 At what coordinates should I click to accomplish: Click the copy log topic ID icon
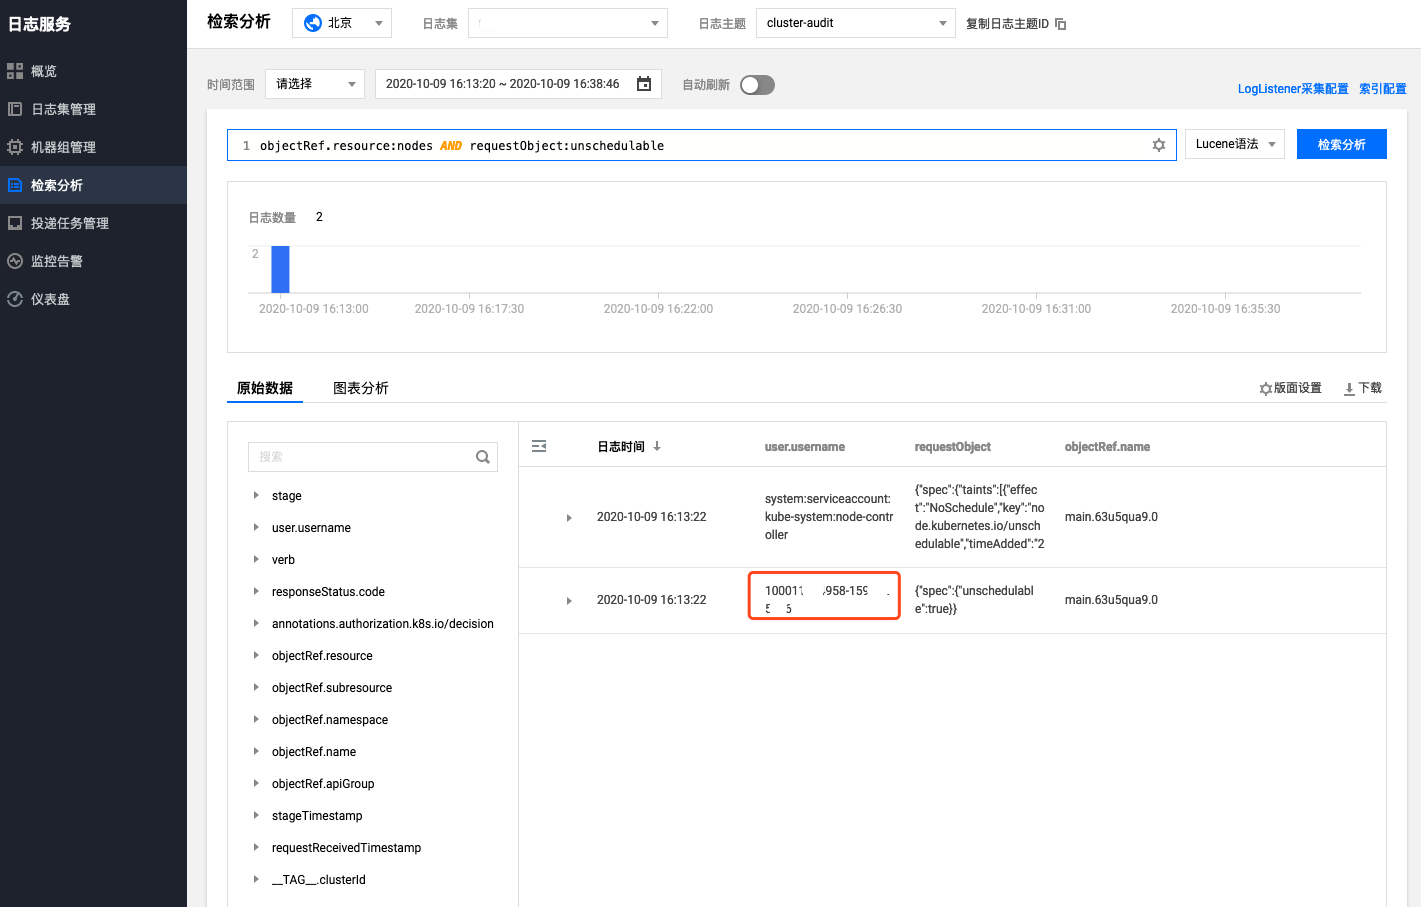click(x=1061, y=24)
